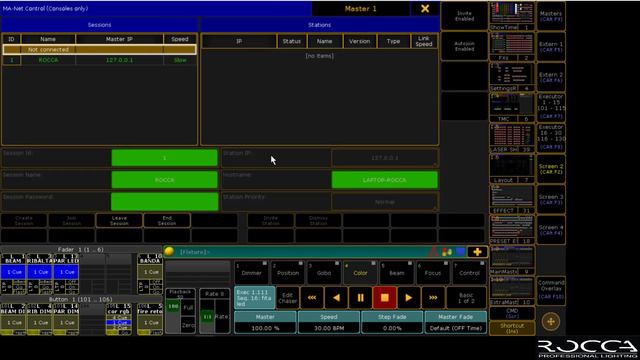640x360 pixels.
Task: Click the Join Session button
Action: [72, 220]
